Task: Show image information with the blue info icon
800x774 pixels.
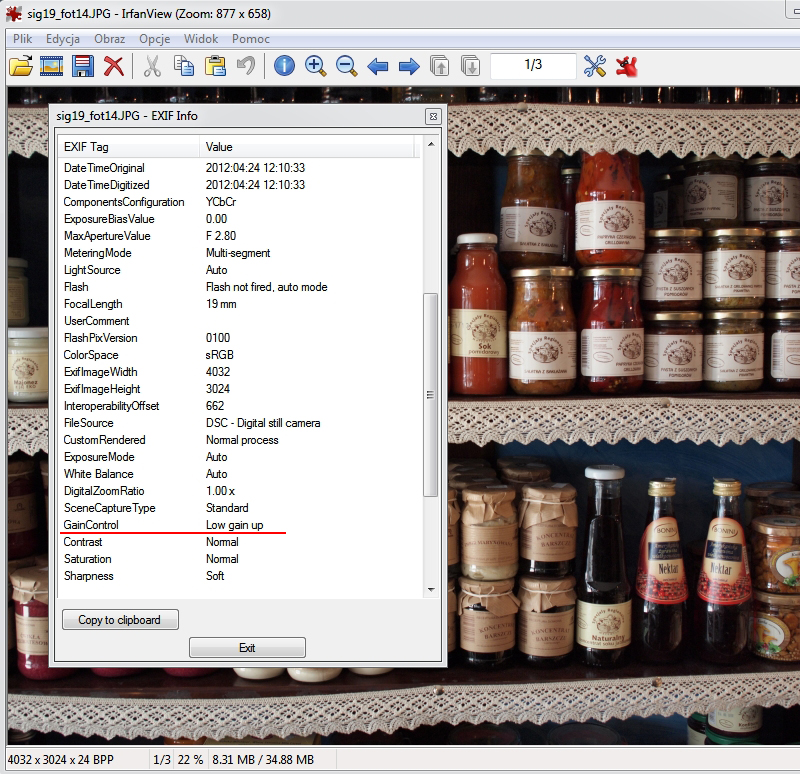Action: (285, 66)
